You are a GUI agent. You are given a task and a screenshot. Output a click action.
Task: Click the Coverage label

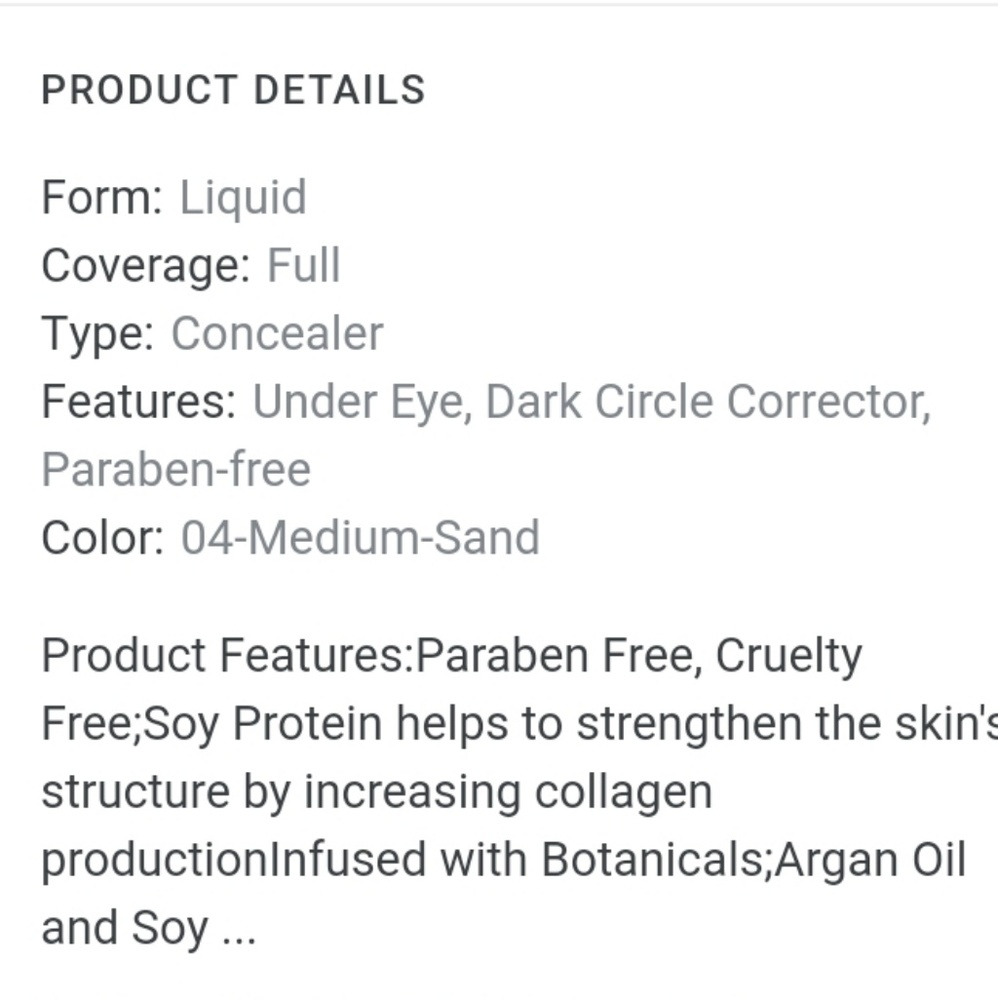pyautogui.click(x=146, y=267)
